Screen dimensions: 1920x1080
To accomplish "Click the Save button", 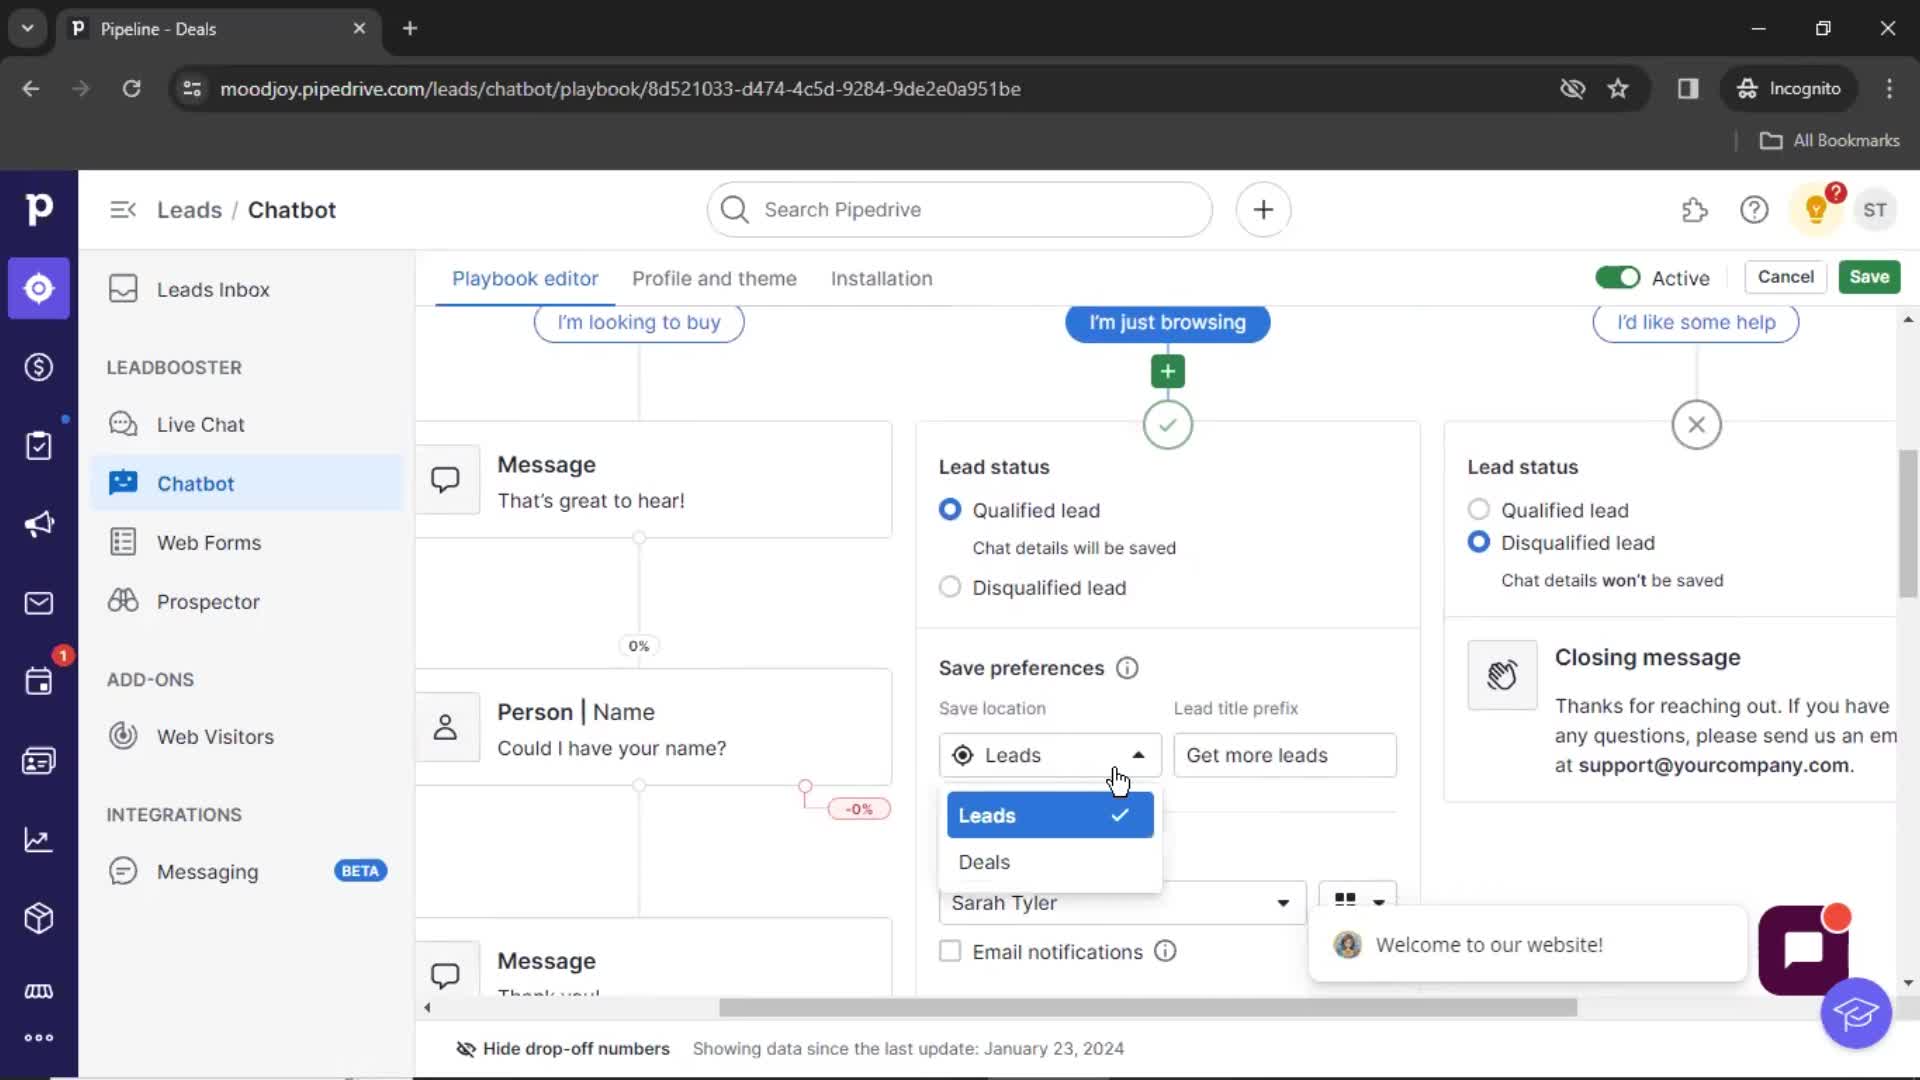I will [1870, 277].
